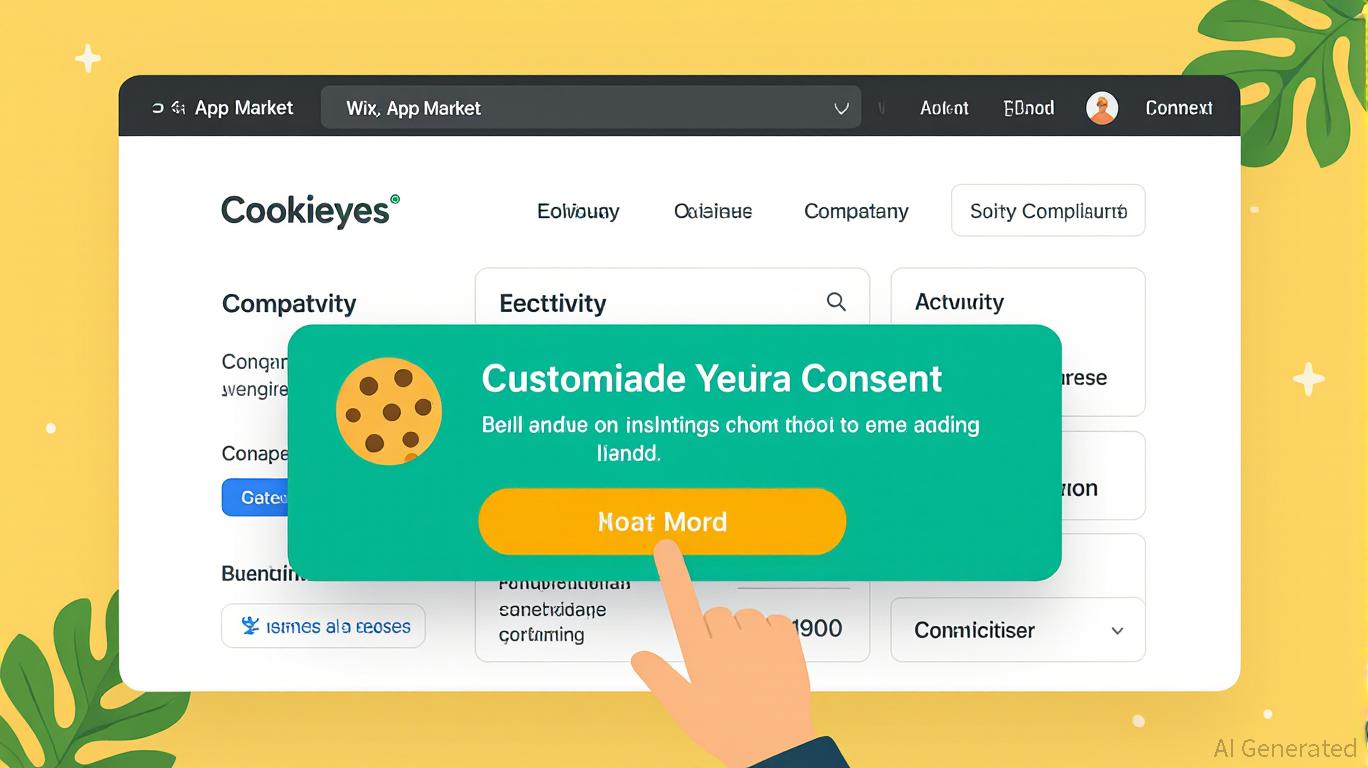Click the orange Noat Mord button

click(662, 522)
